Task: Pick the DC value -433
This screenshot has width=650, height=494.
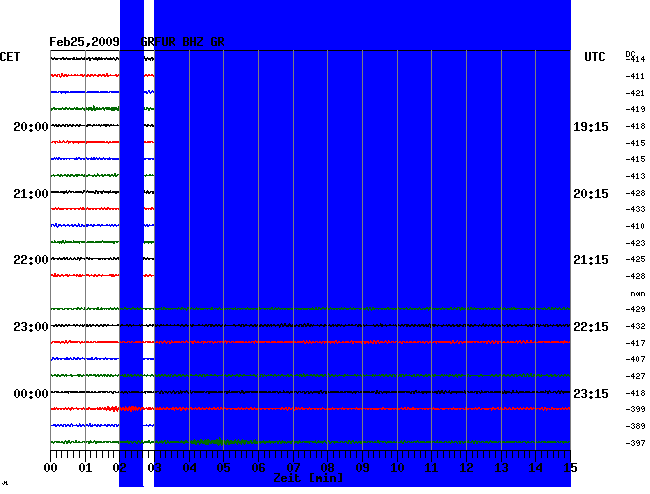Action: [x=635, y=209]
